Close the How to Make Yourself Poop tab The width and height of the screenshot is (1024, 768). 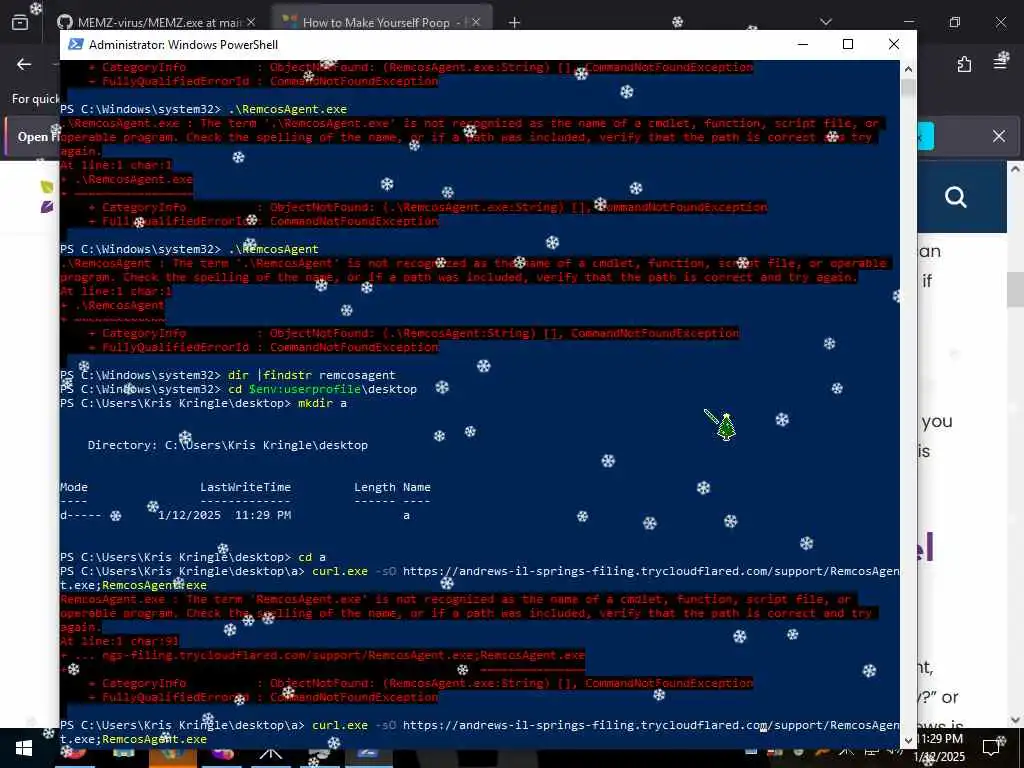[476, 23]
